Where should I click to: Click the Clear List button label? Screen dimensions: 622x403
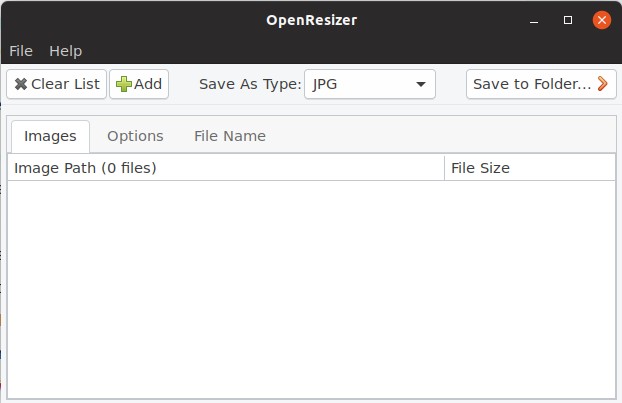pos(65,84)
